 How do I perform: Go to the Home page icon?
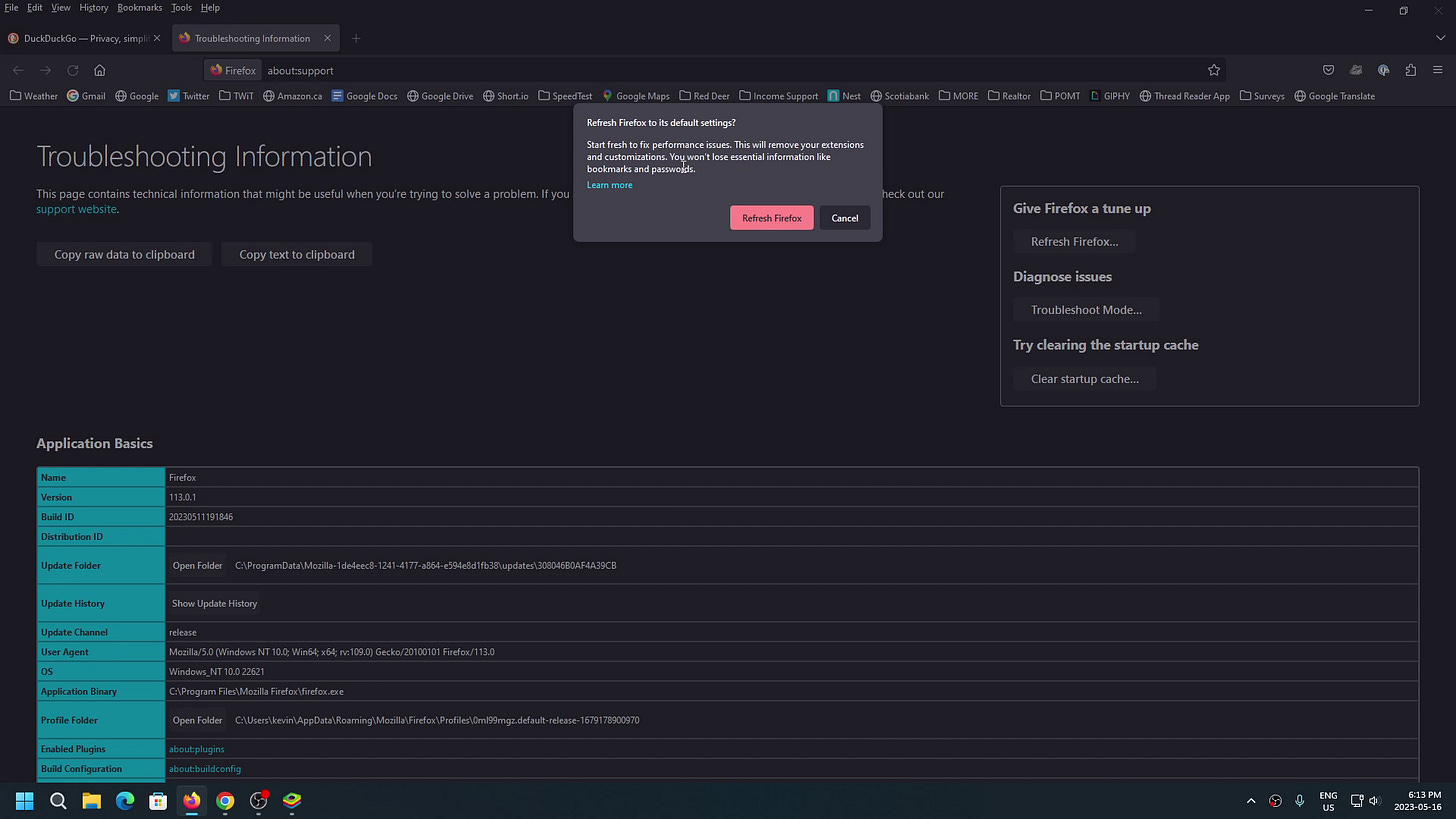click(99, 70)
